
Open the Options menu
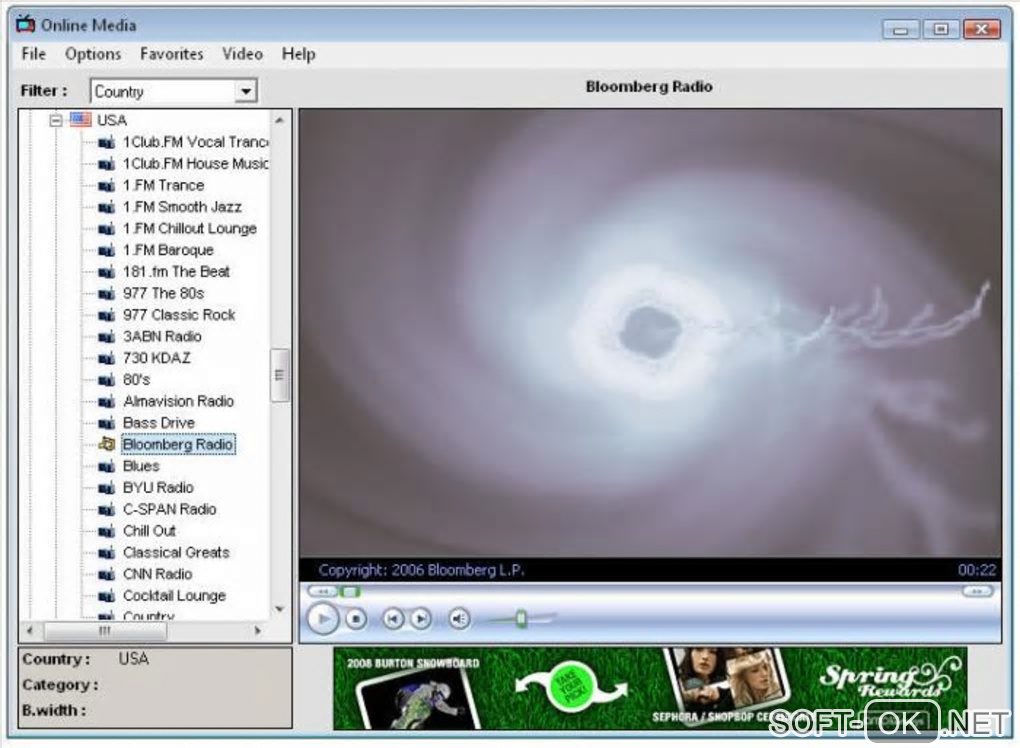(92, 54)
